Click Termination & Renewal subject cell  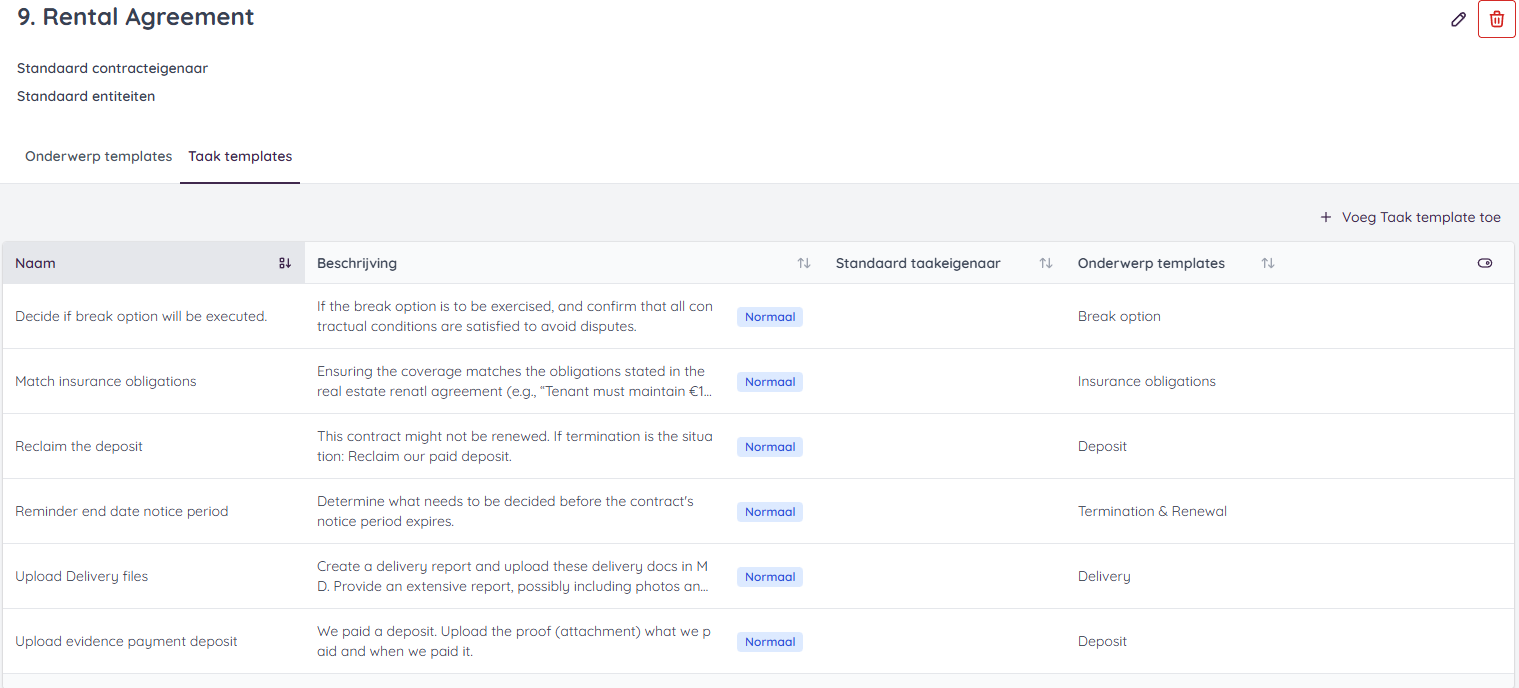click(1152, 511)
